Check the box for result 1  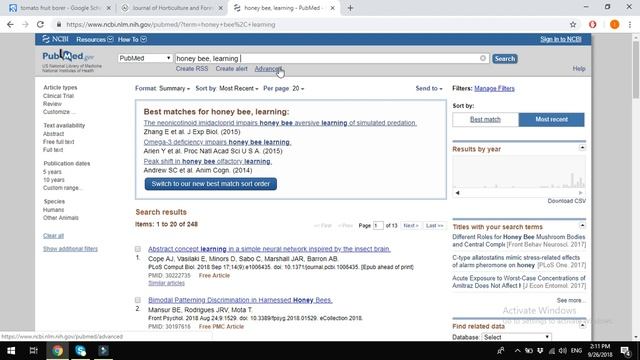pyautogui.click(x=138, y=249)
